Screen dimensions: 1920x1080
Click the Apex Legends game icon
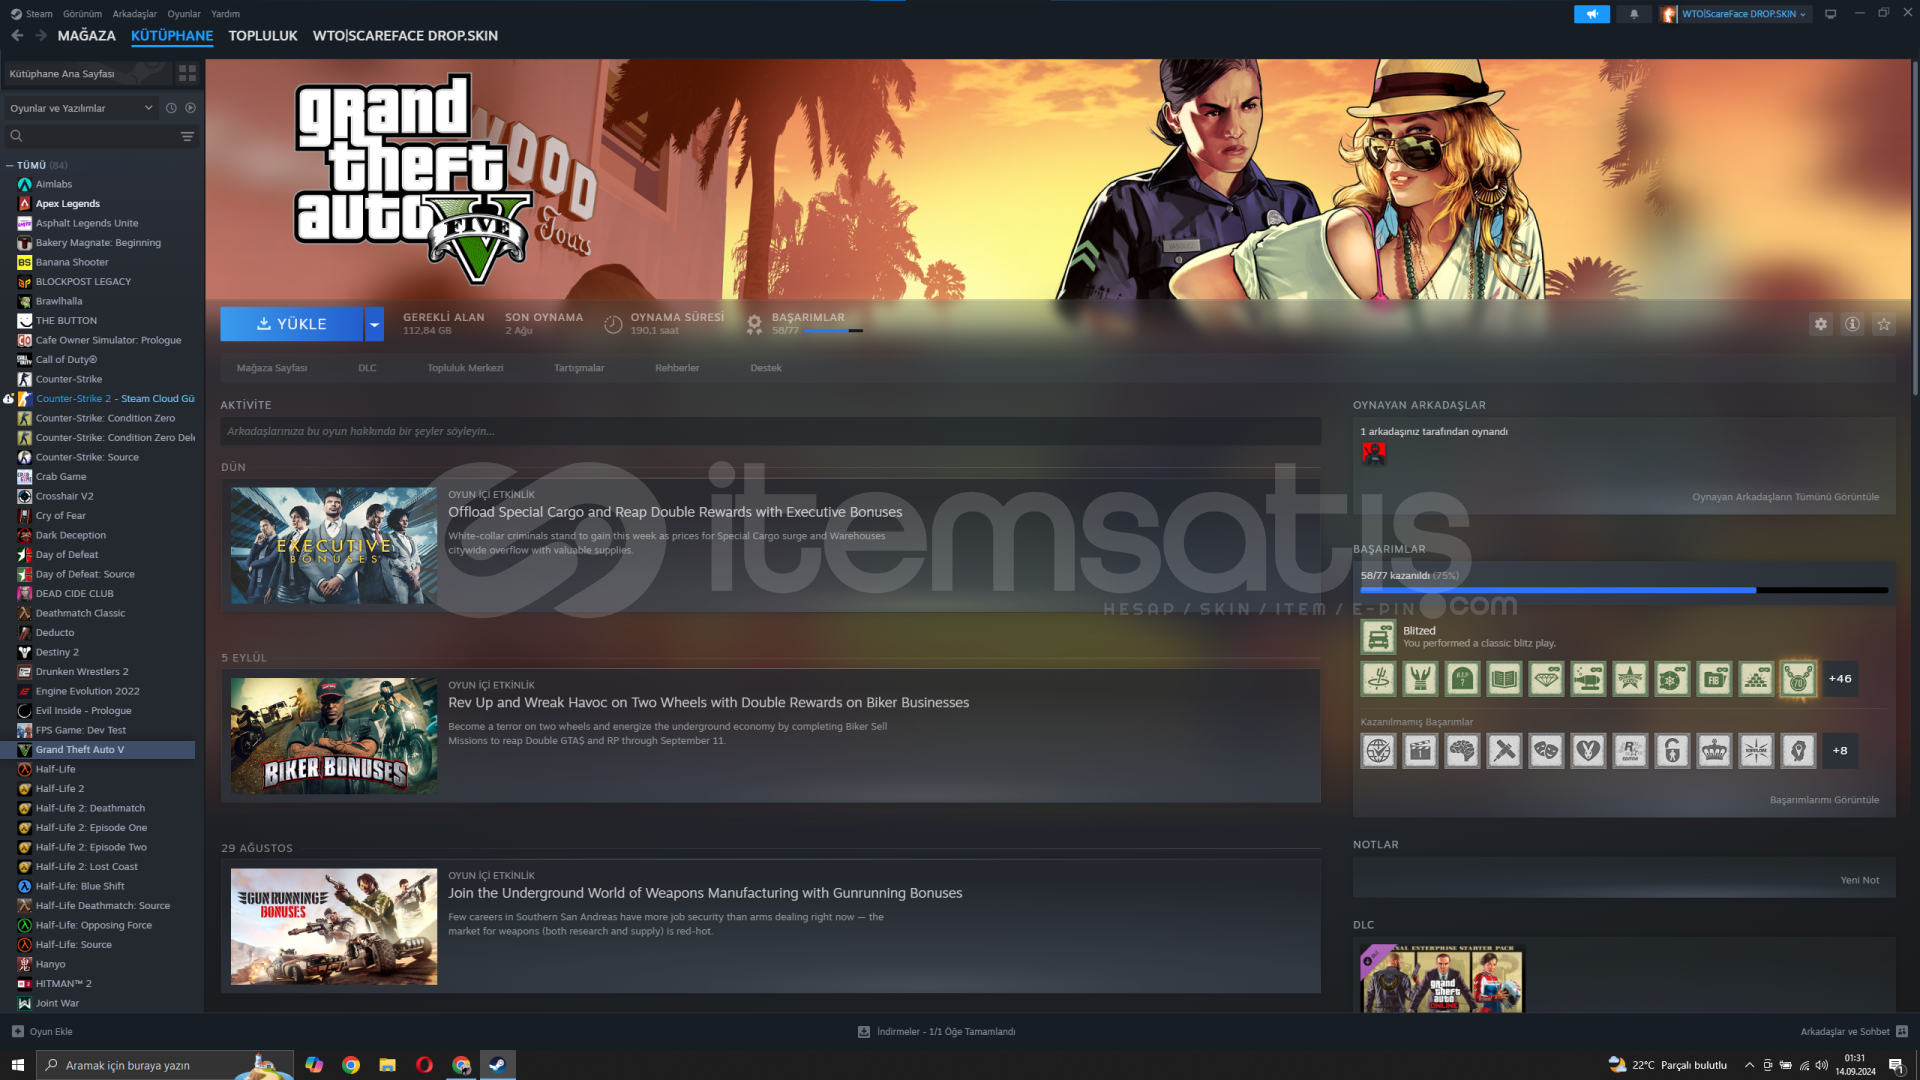click(25, 204)
